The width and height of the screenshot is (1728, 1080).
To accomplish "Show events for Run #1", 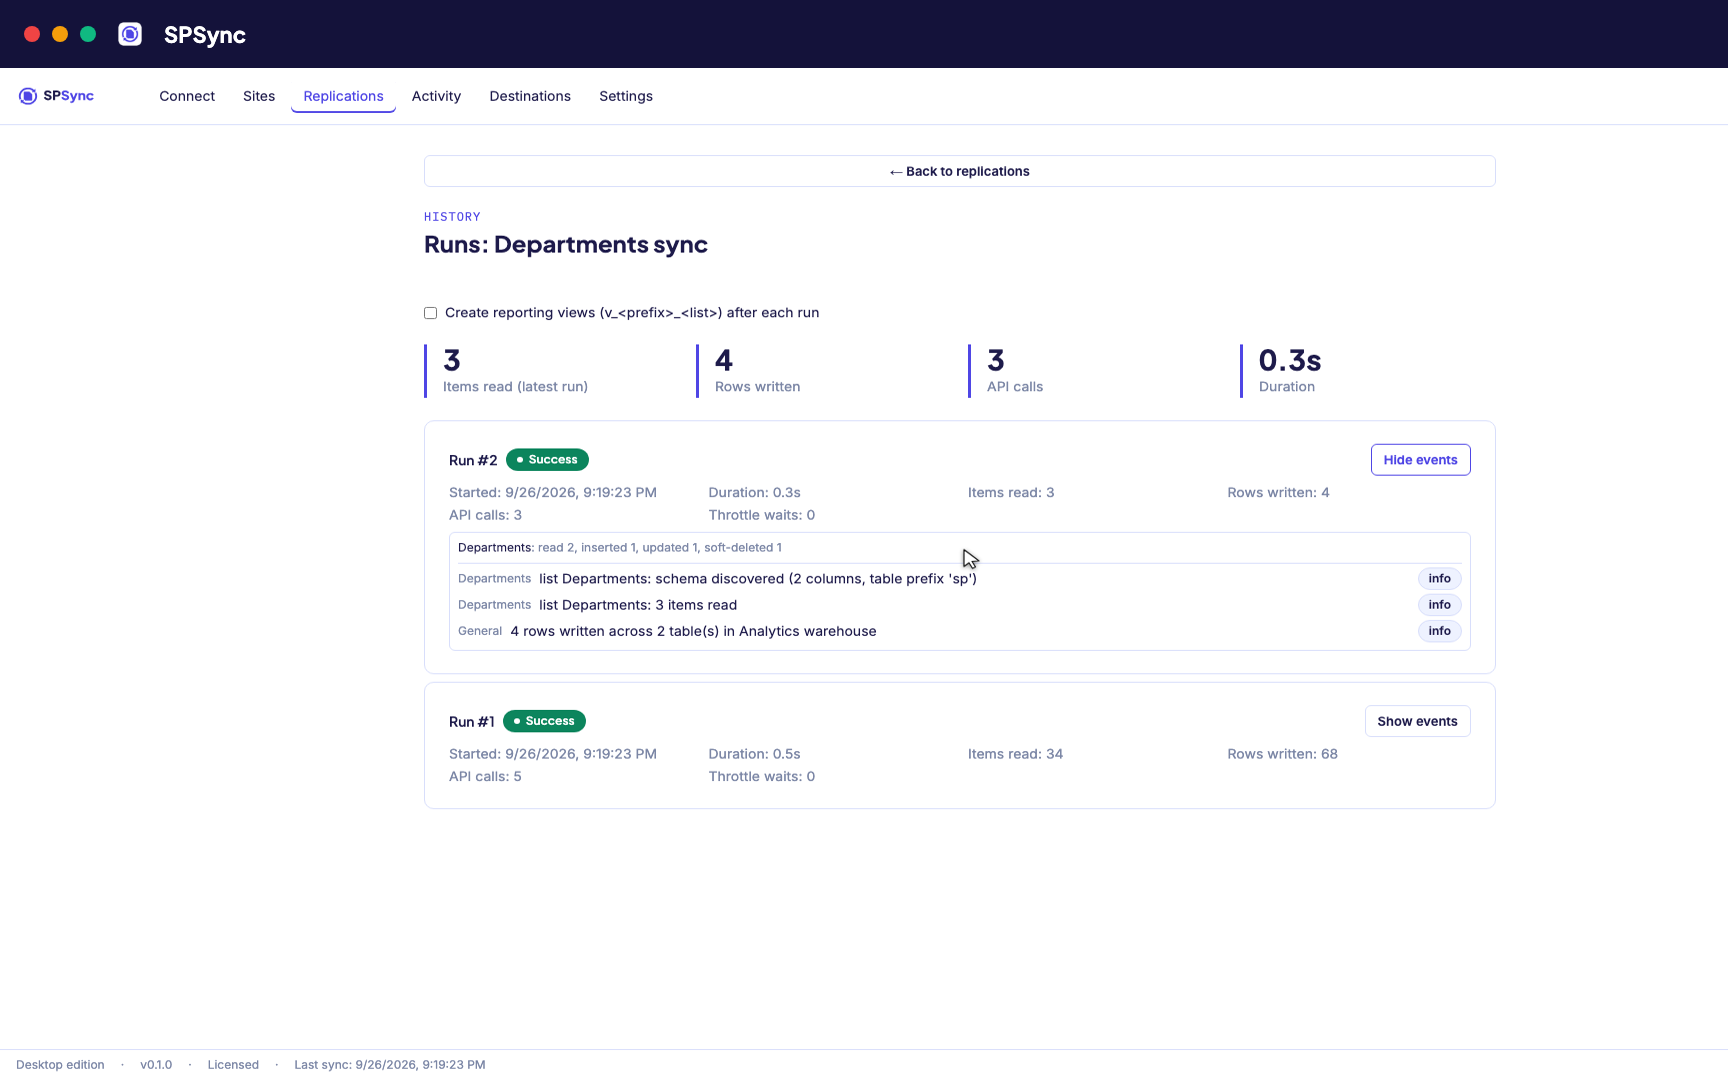I will pyautogui.click(x=1417, y=721).
